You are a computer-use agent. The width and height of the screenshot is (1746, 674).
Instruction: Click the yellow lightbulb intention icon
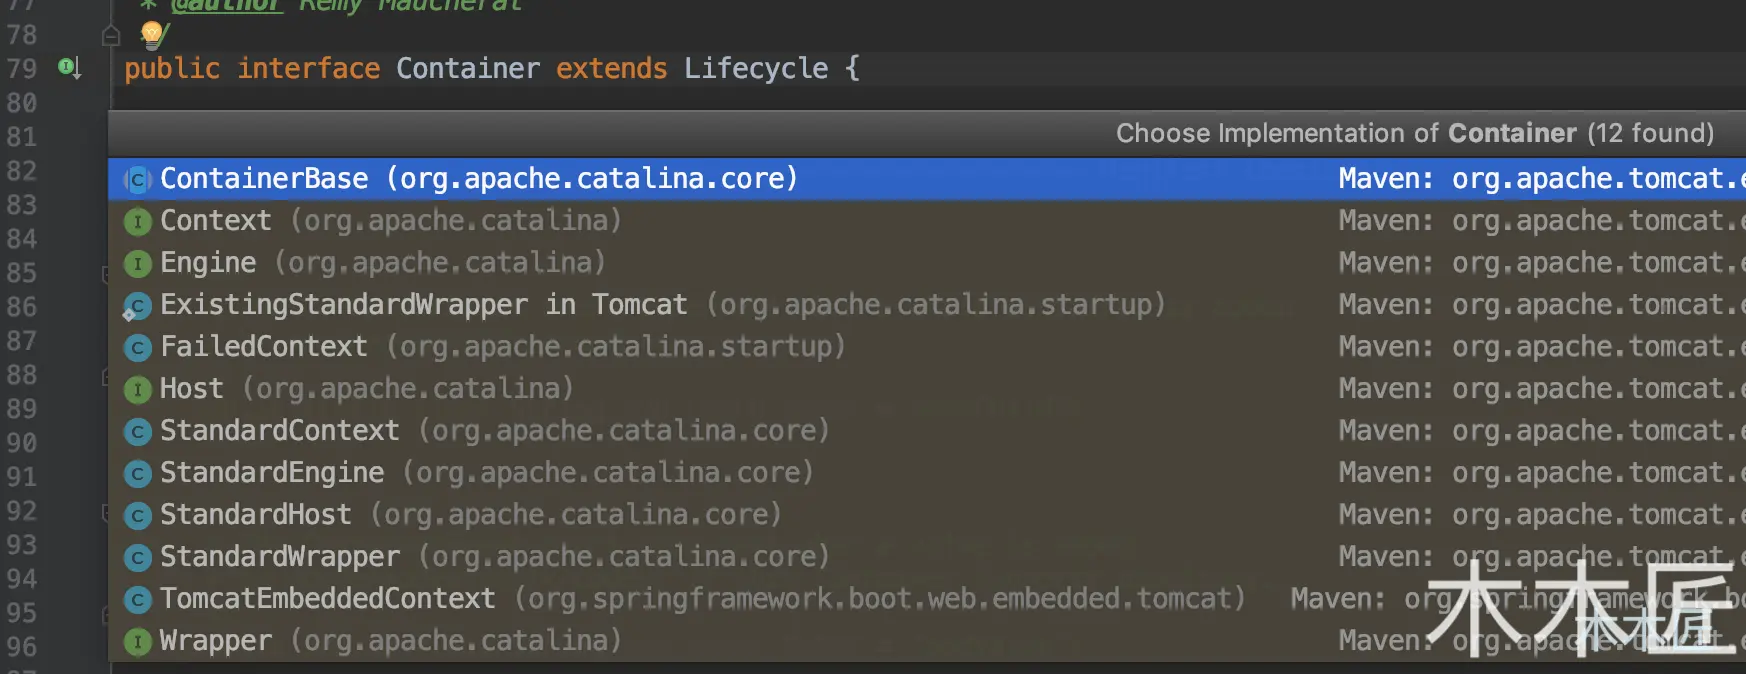click(152, 34)
